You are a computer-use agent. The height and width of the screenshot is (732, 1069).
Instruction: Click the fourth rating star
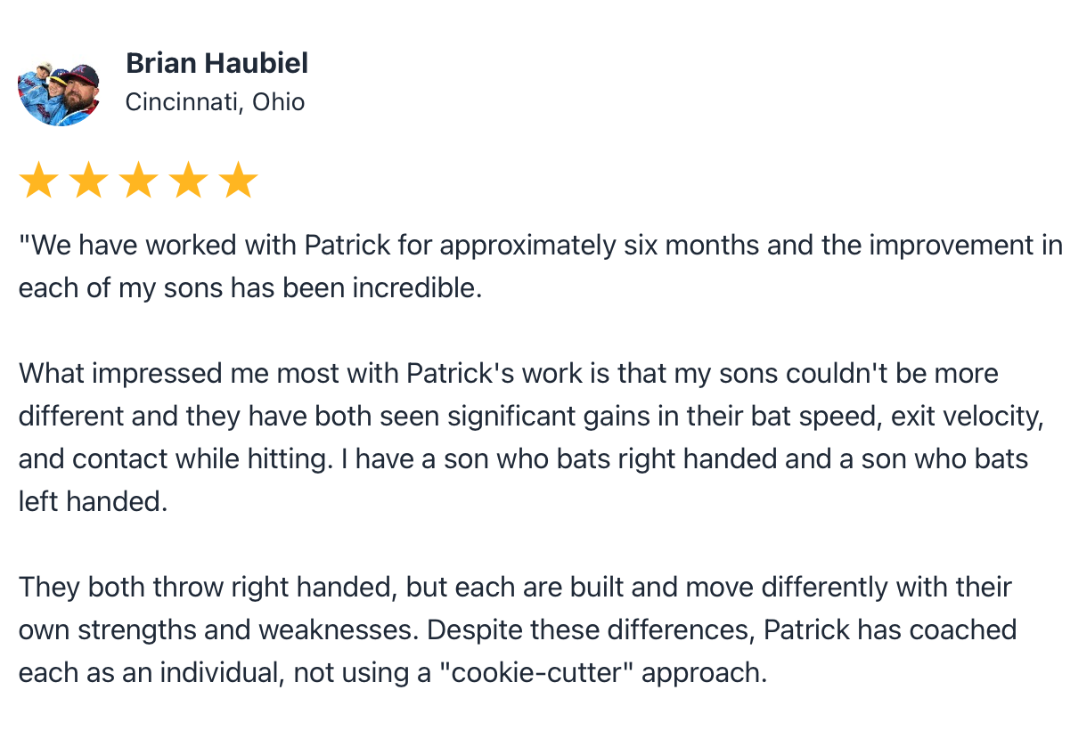[x=188, y=182]
